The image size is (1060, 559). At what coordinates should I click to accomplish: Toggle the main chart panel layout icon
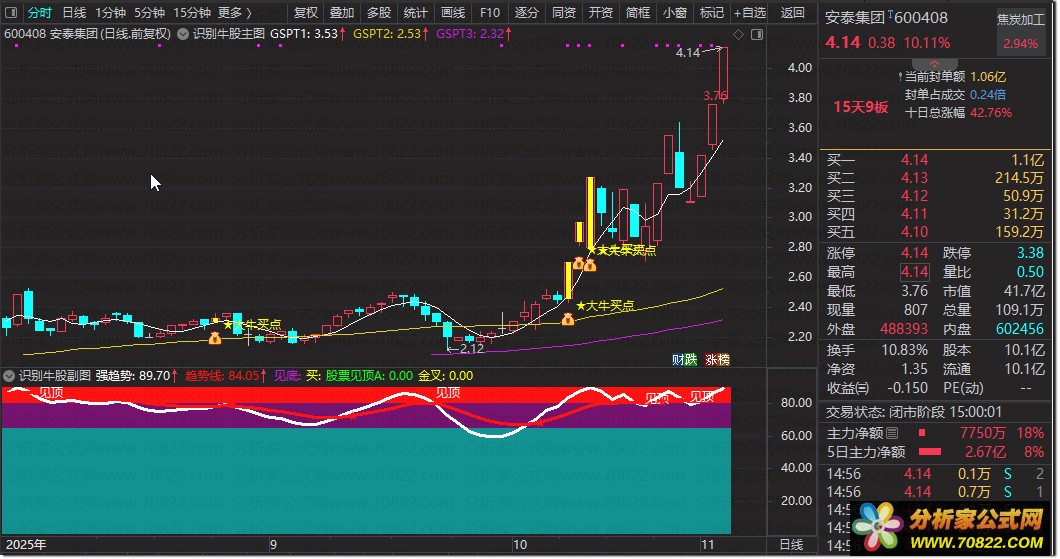[x=757, y=34]
